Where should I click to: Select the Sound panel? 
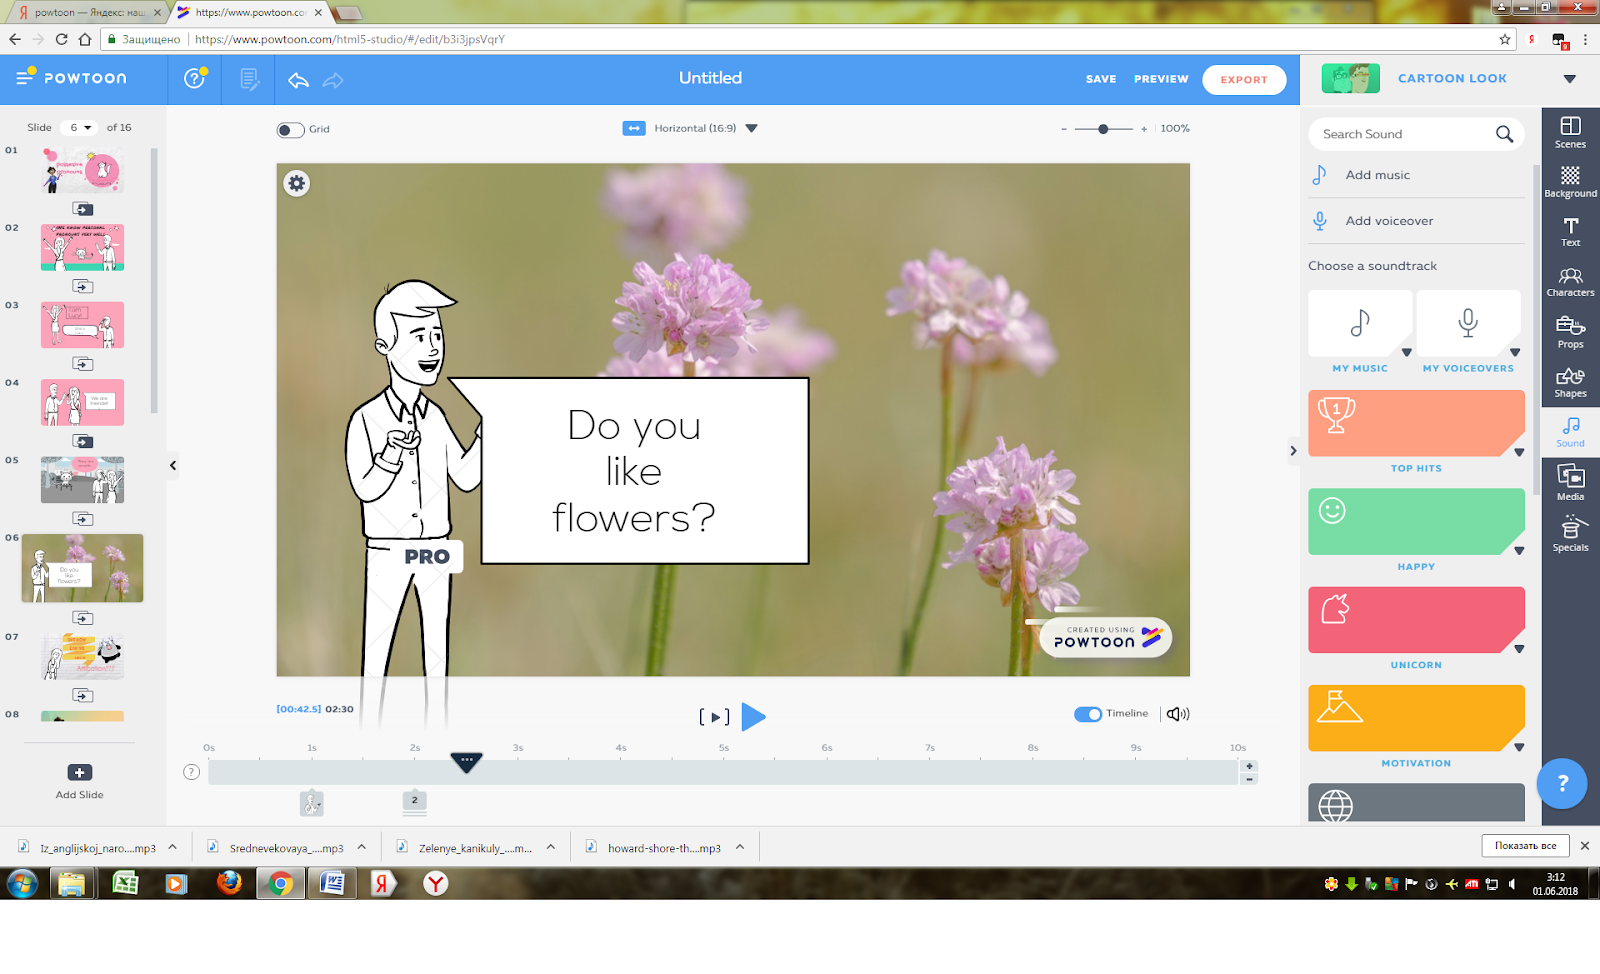tap(1571, 433)
